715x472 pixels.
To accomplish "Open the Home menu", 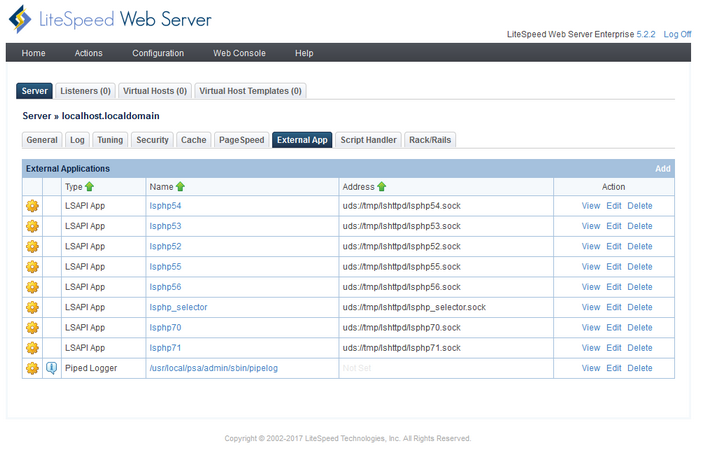I will click(x=33, y=53).
